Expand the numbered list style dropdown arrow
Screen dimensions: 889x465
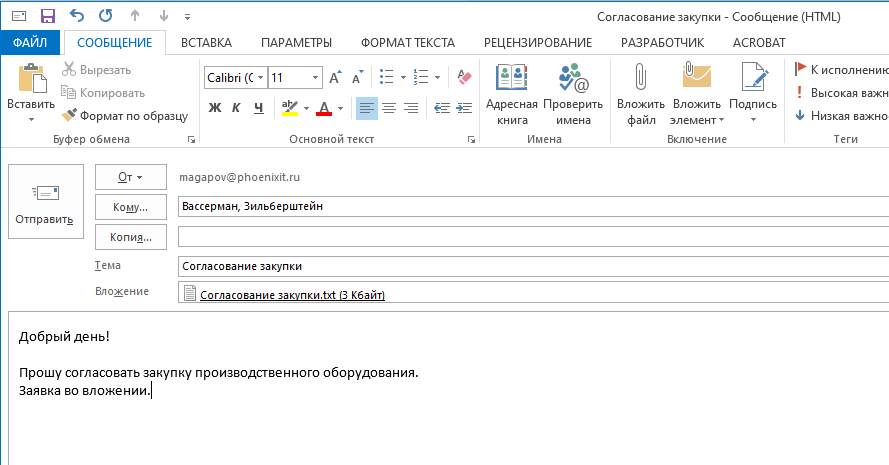[x=437, y=77]
